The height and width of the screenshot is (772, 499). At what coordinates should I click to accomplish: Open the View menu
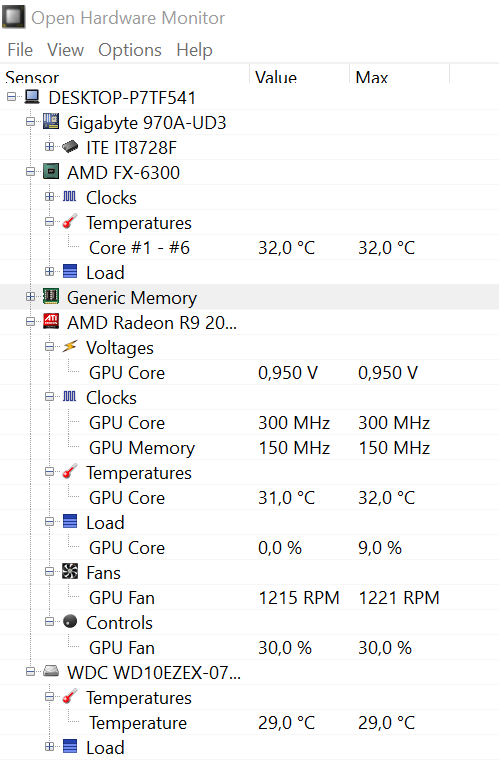tap(65, 50)
